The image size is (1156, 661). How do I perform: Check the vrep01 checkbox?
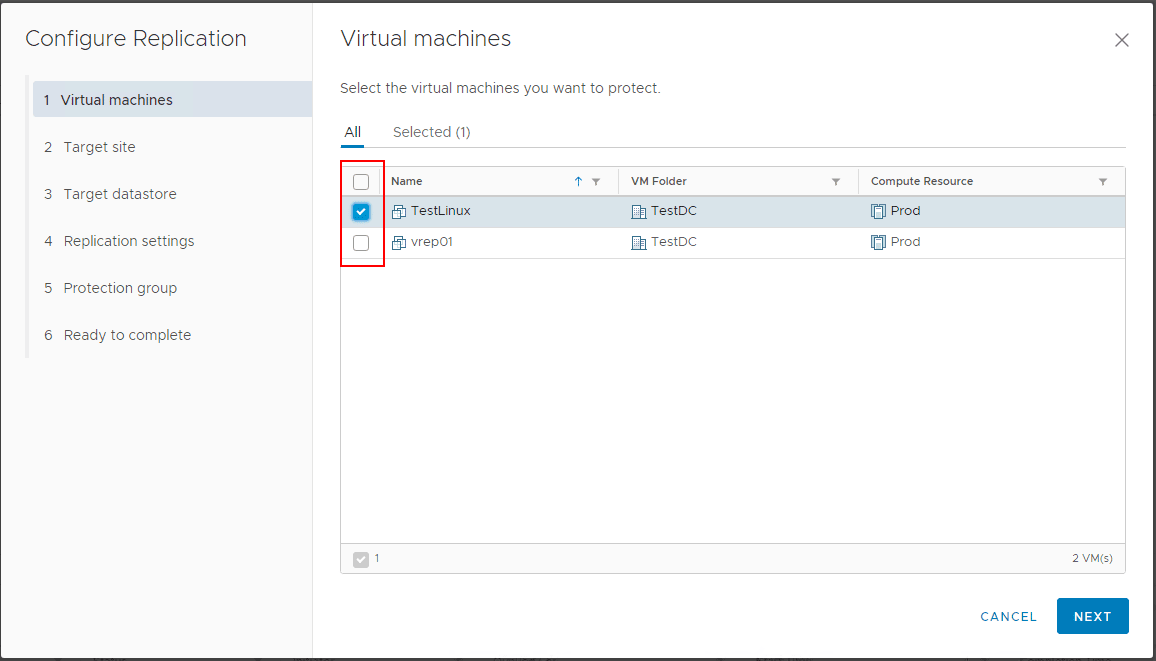(x=361, y=241)
